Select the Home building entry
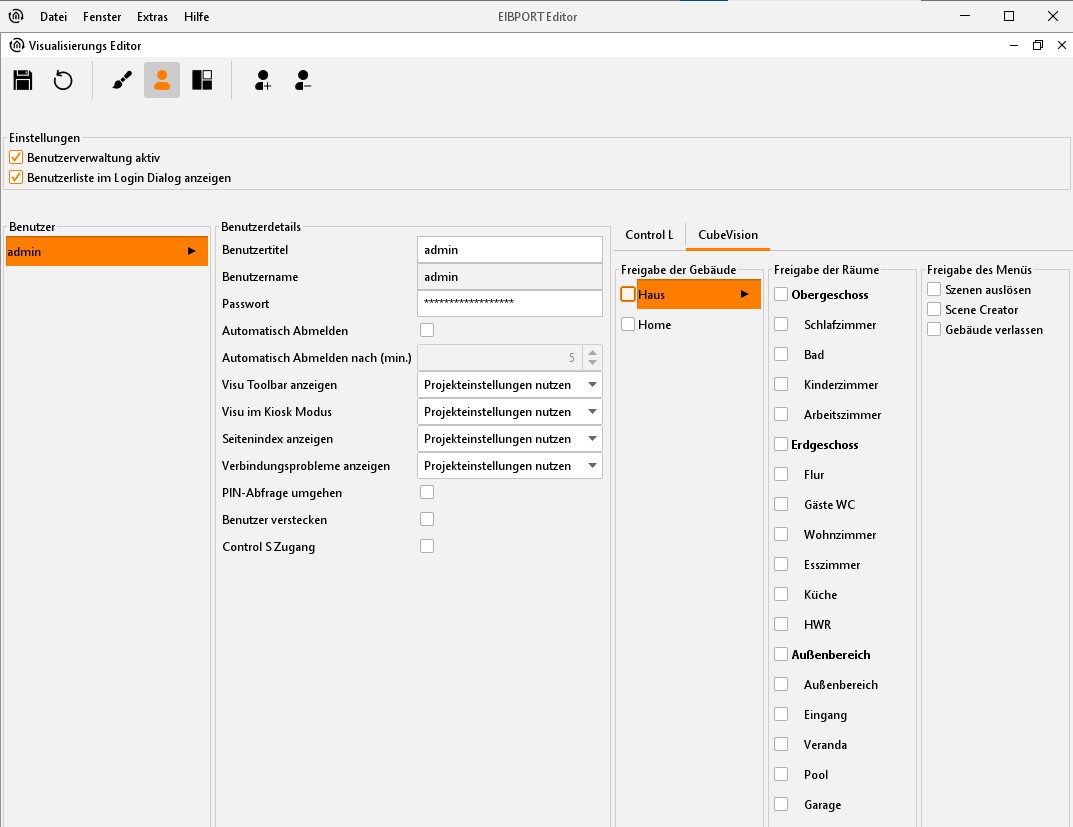 pyautogui.click(x=655, y=325)
